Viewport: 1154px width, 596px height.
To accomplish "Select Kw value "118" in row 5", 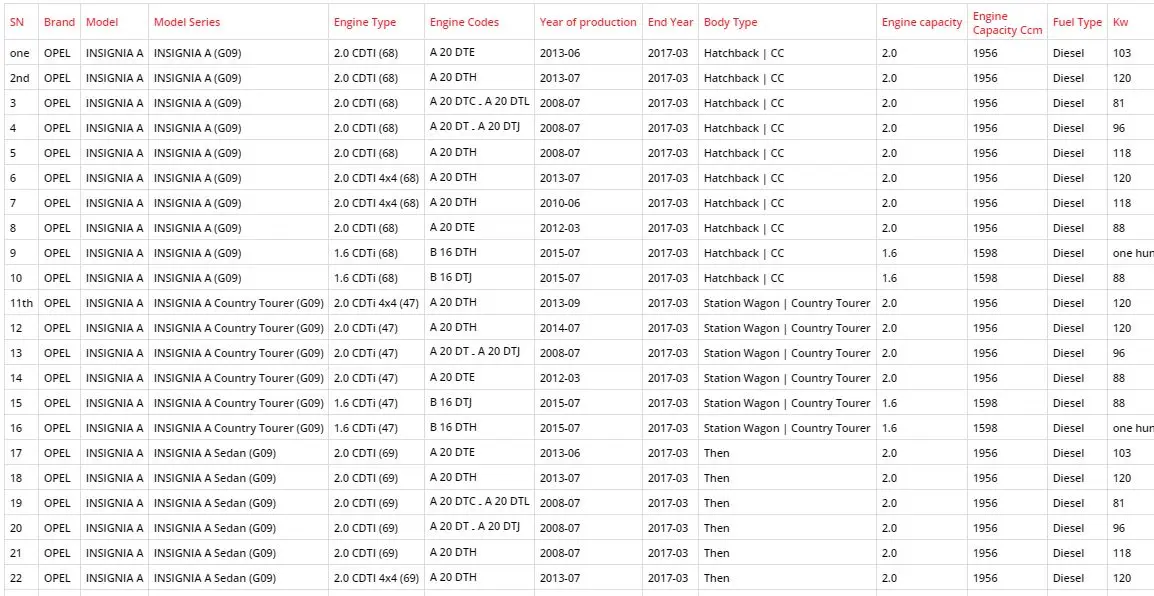I will [x=1122, y=153].
